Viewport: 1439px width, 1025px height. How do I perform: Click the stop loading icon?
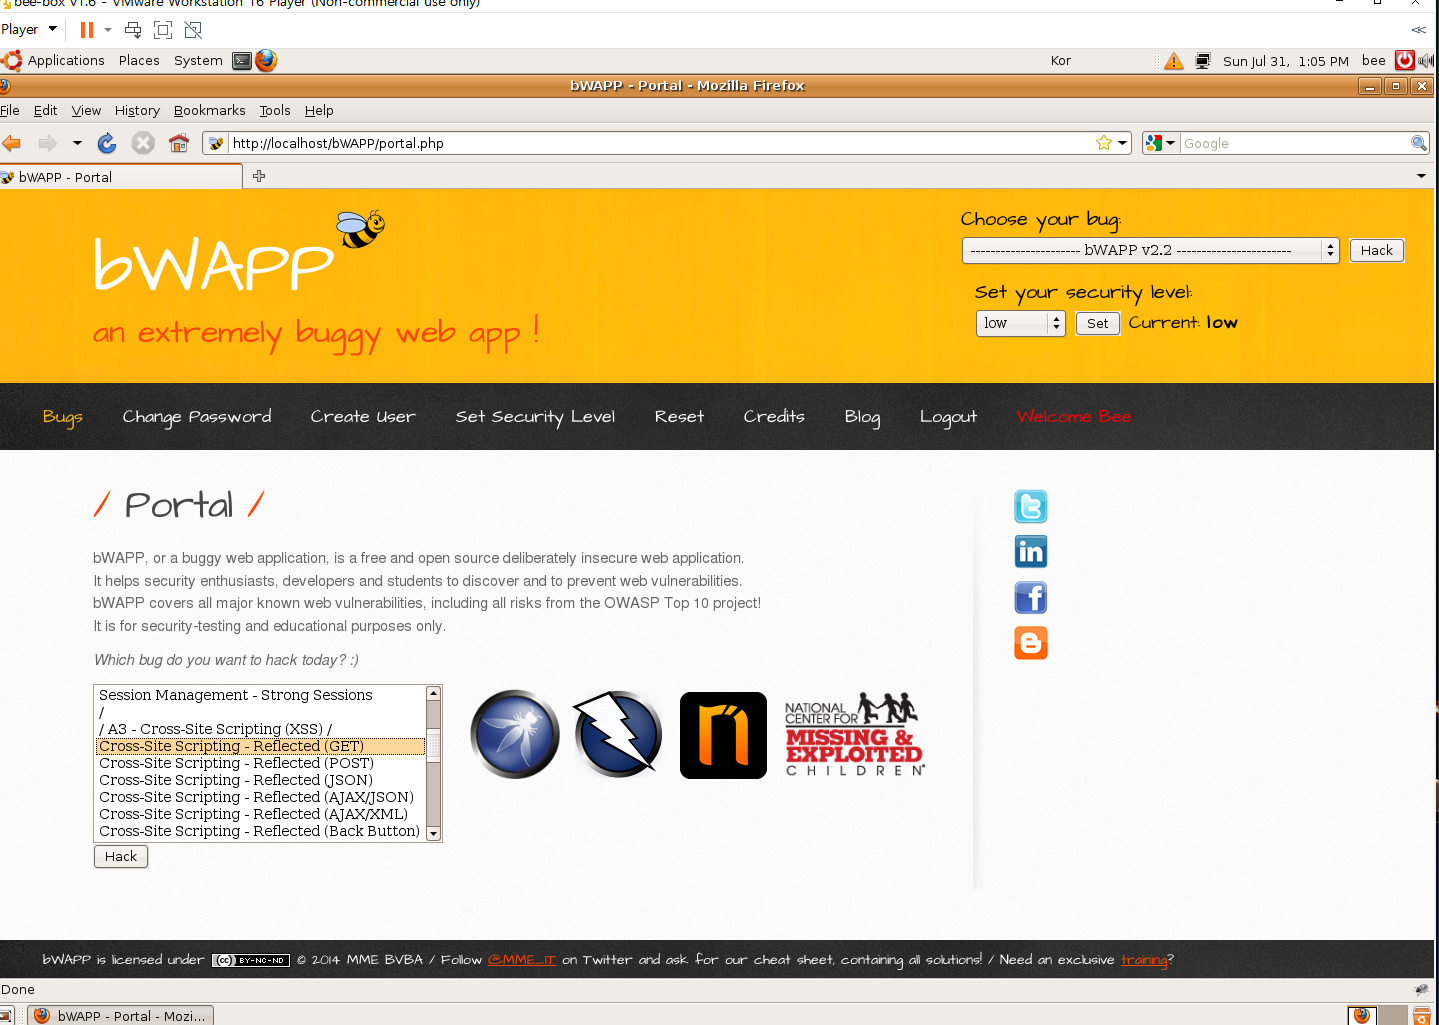coord(143,143)
